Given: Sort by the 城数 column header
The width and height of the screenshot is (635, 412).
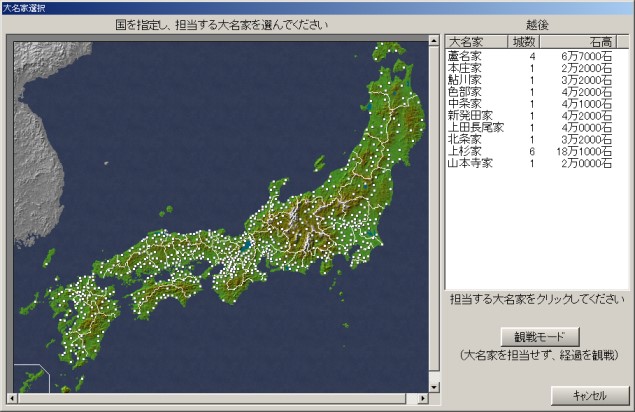Looking at the screenshot, I should (524, 42).
